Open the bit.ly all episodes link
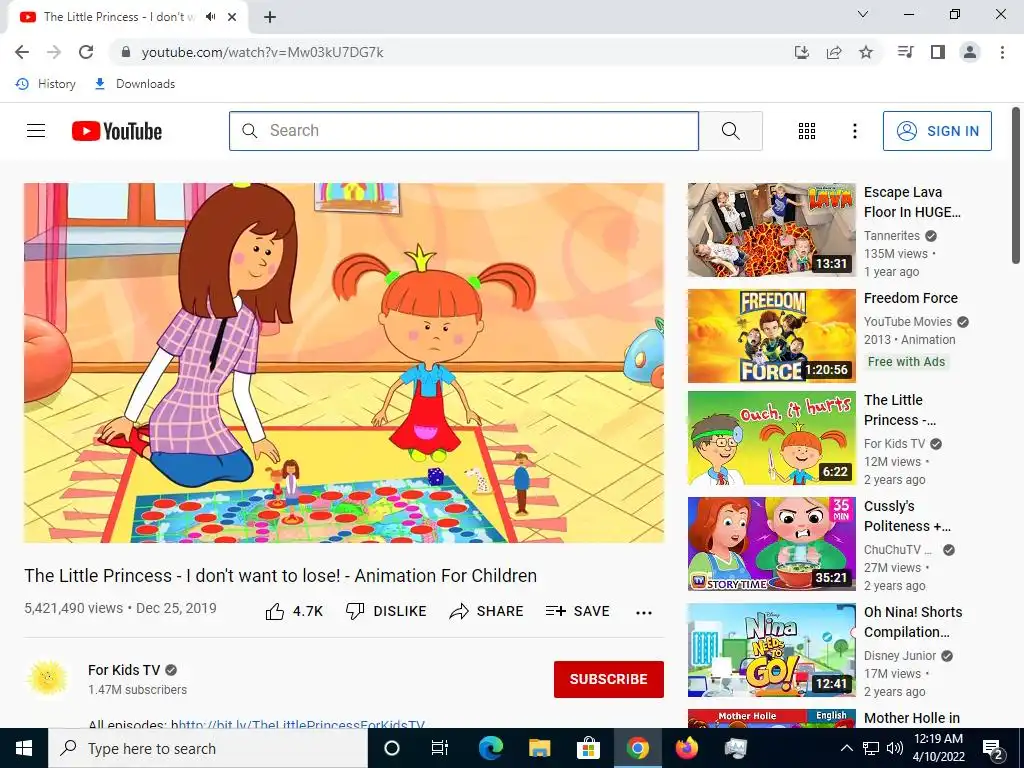 point(301,724)
